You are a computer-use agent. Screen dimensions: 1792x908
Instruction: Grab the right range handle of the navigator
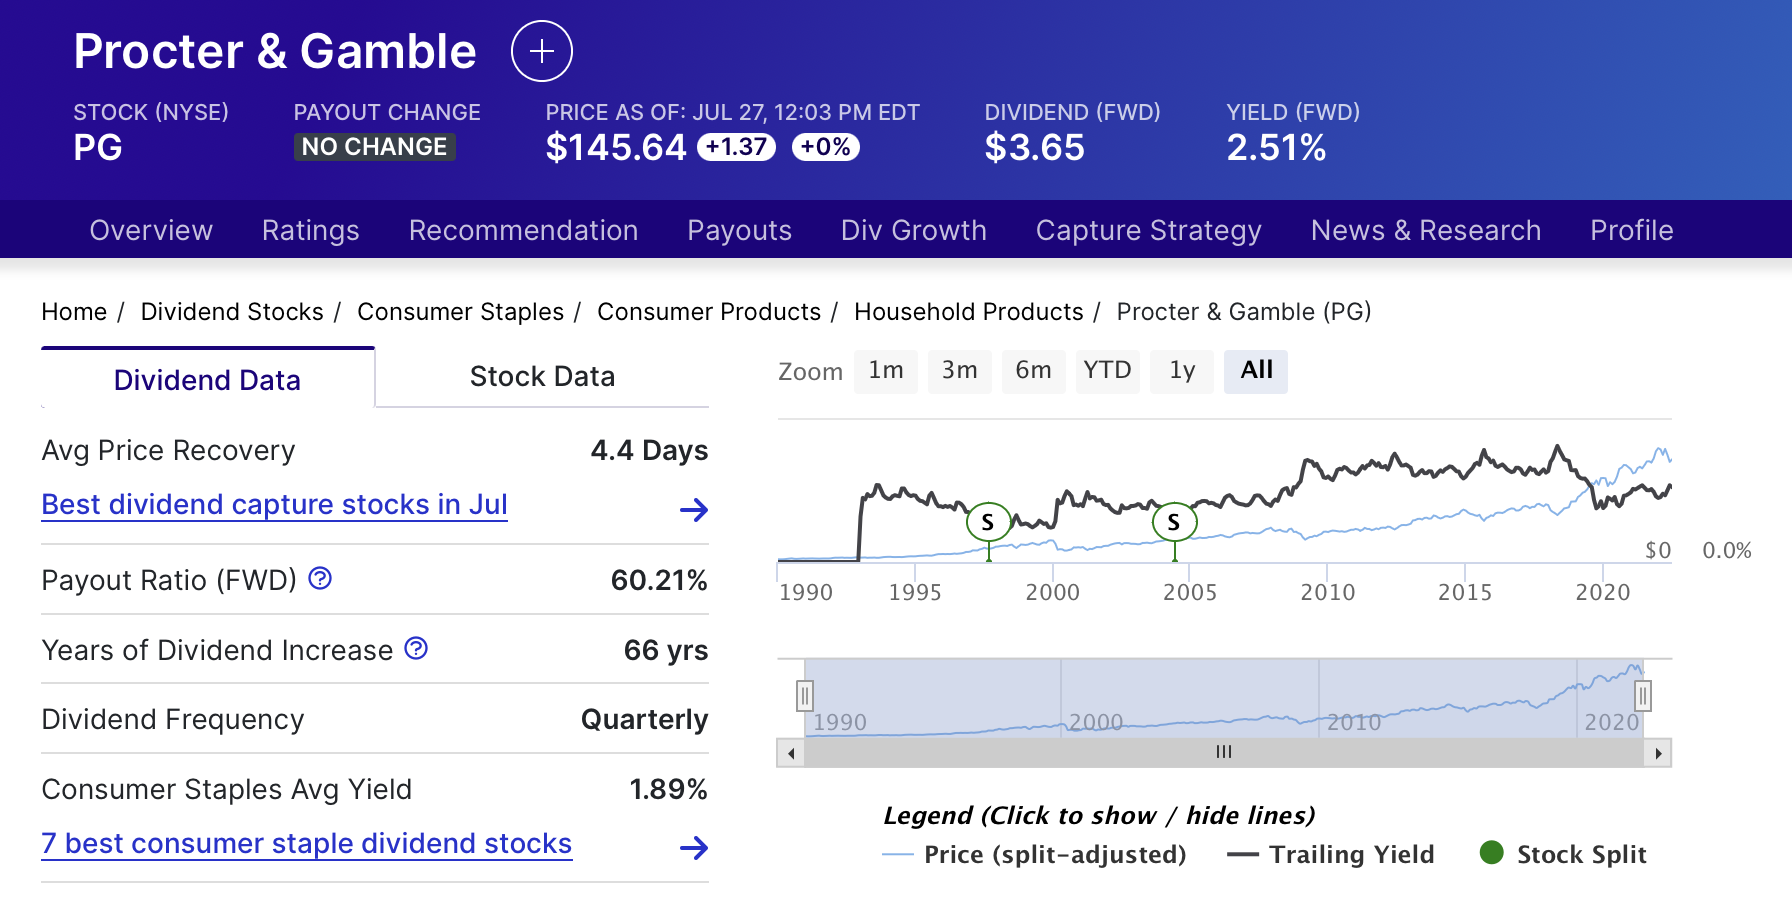pyautogui.click(x=1643, y=695)
